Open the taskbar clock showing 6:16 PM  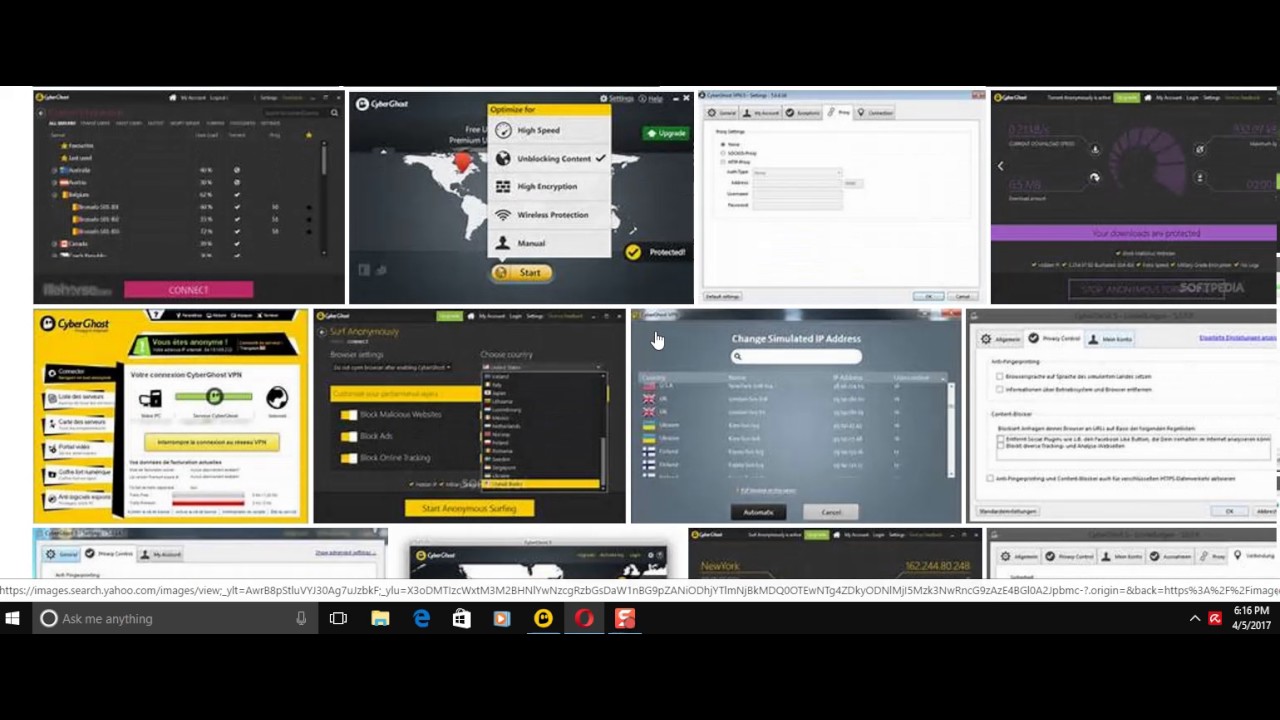[1251, 618]
